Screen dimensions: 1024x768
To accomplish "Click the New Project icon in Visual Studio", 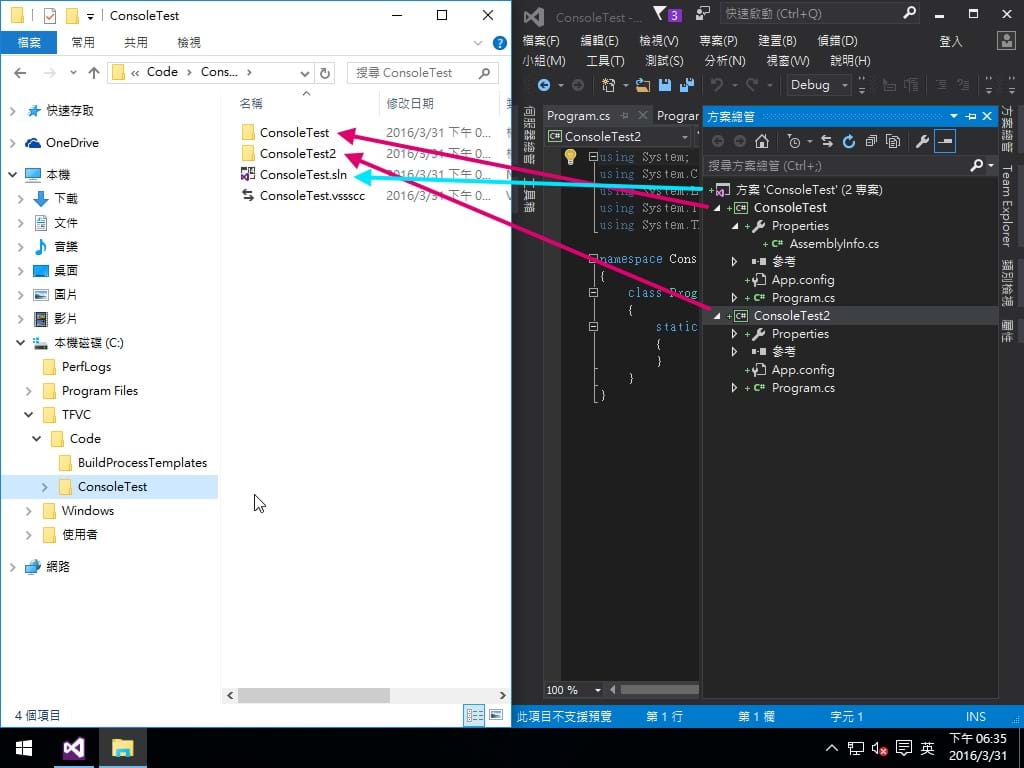I will (609, 85).
